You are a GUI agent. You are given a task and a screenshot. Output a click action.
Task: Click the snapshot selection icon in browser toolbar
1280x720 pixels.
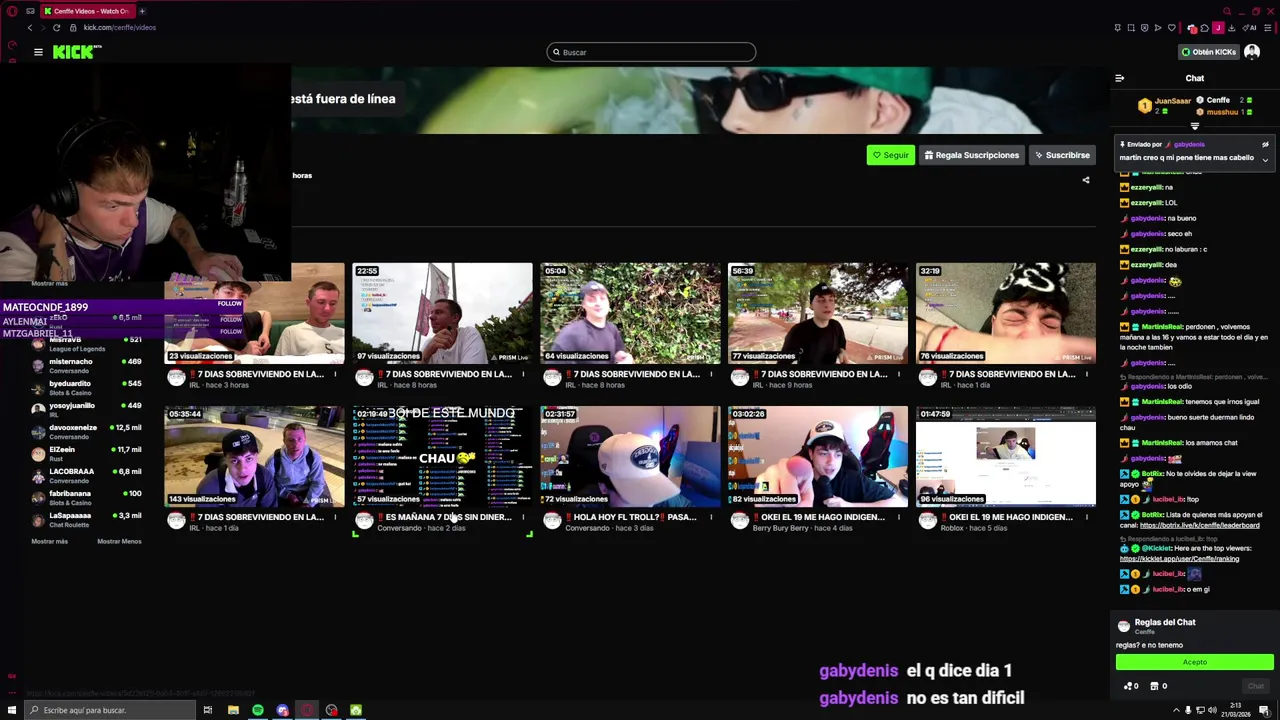(1131, 27)
